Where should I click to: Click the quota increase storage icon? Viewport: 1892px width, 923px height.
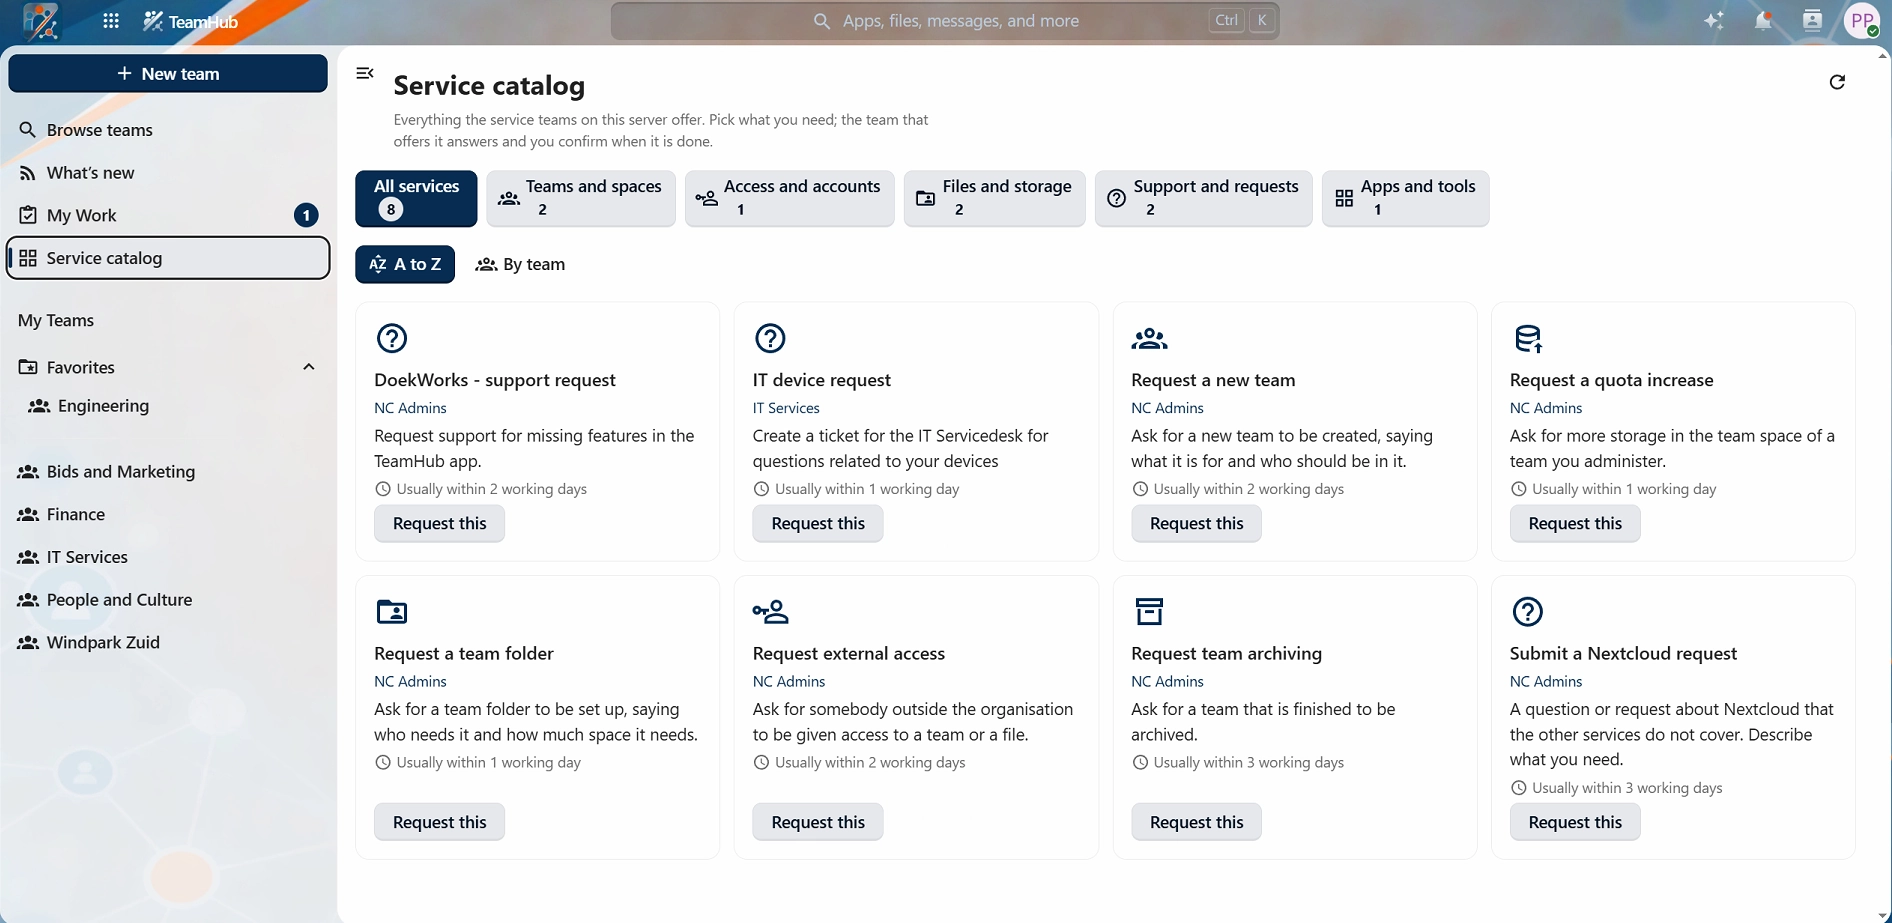(1528, 339)
